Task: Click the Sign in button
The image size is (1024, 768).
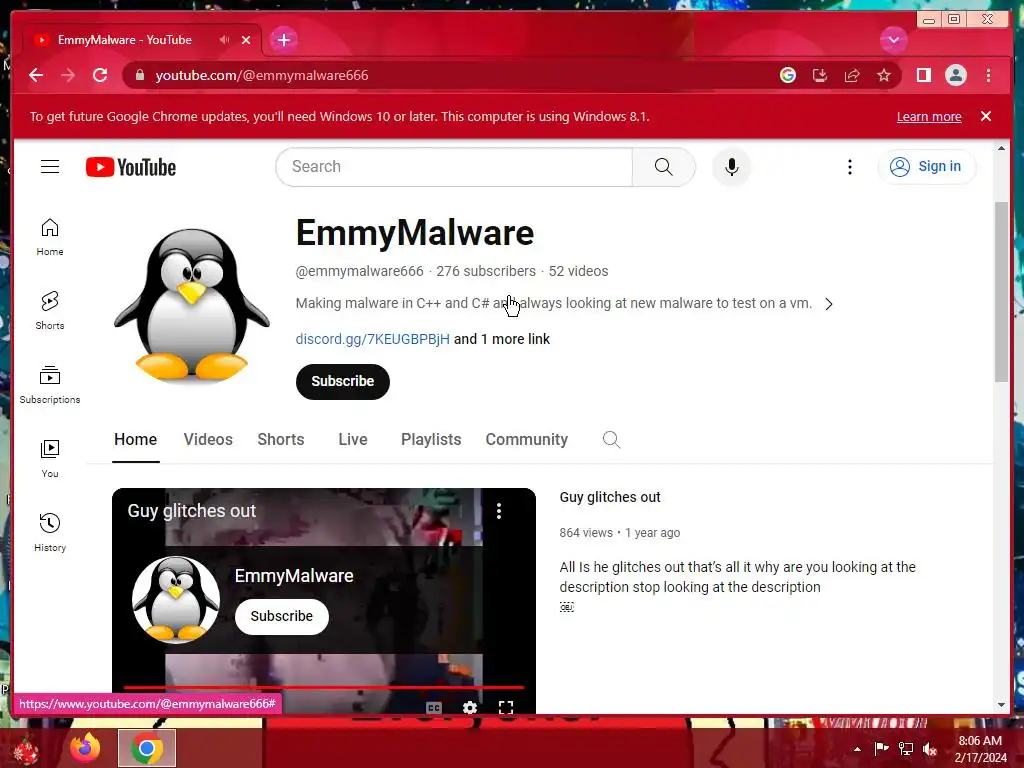Action: (x=927, y=167)
